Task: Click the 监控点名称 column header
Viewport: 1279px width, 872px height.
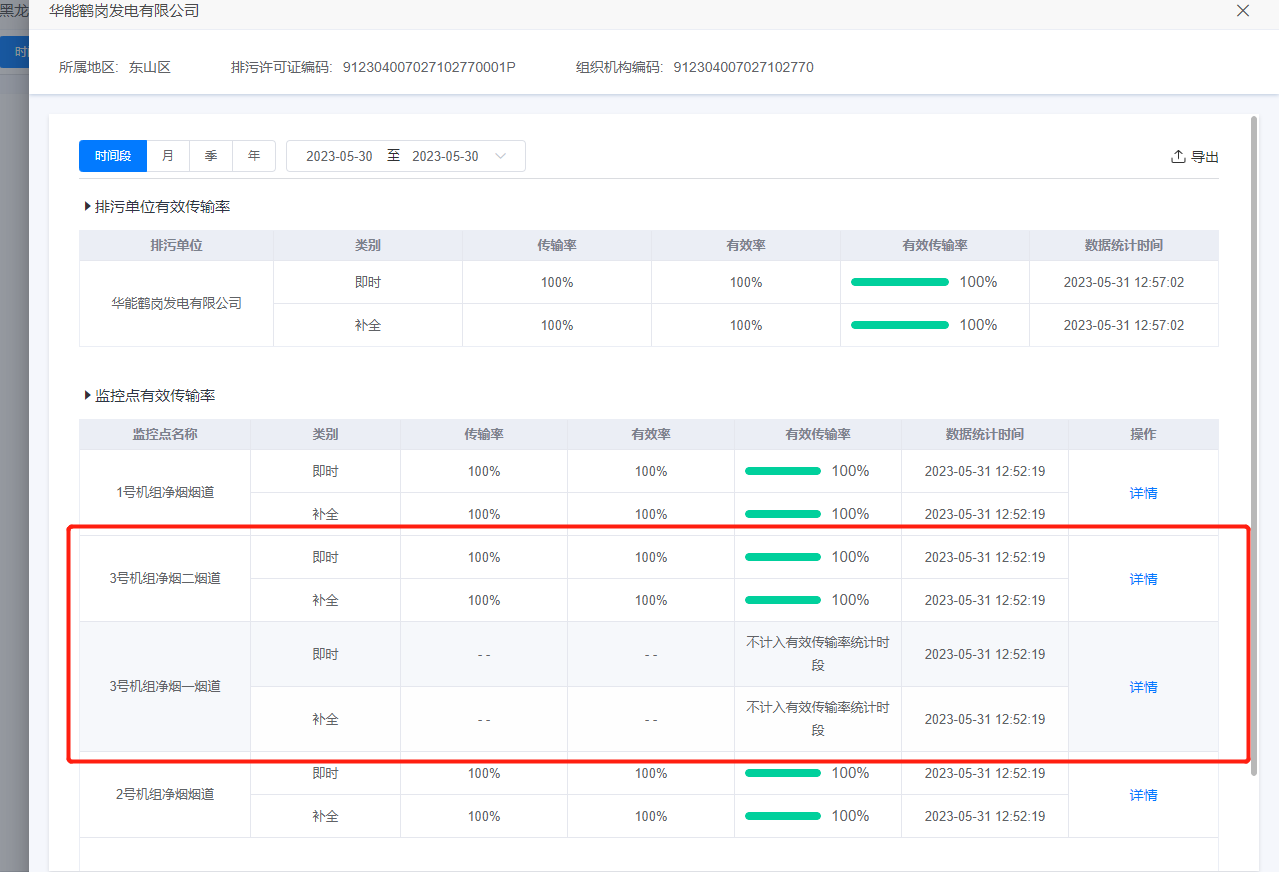Action: click(165, 434)
